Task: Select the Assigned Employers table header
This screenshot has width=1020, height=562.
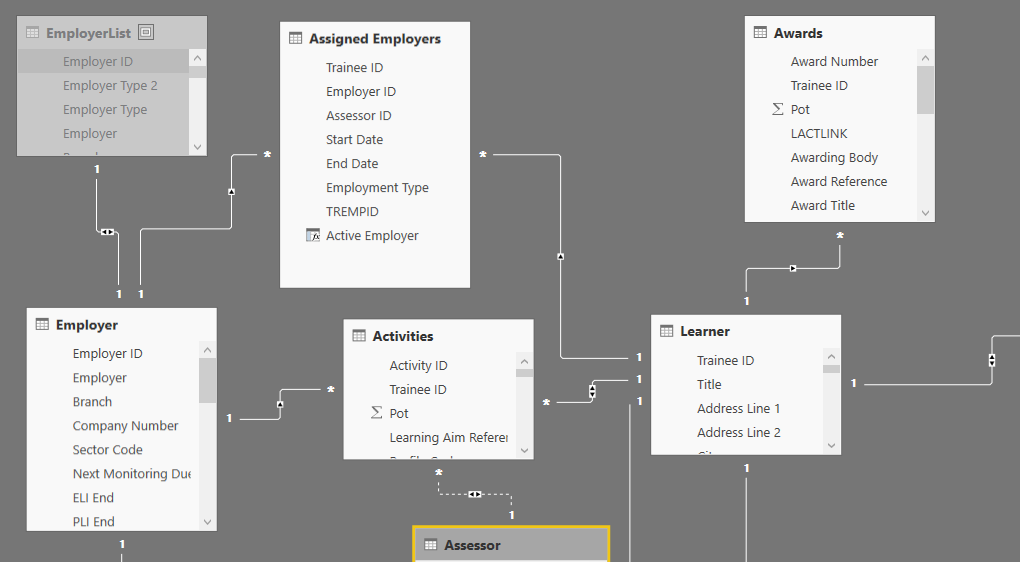Action: tap(375, 38)
